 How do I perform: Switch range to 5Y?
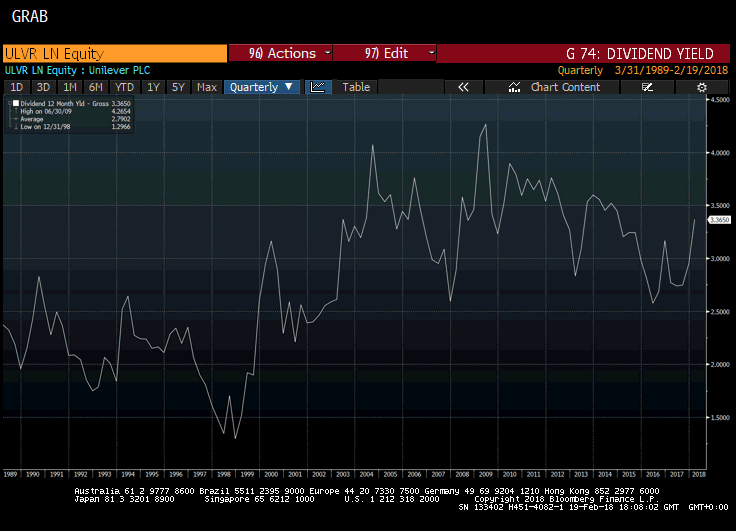coord(178,87)
